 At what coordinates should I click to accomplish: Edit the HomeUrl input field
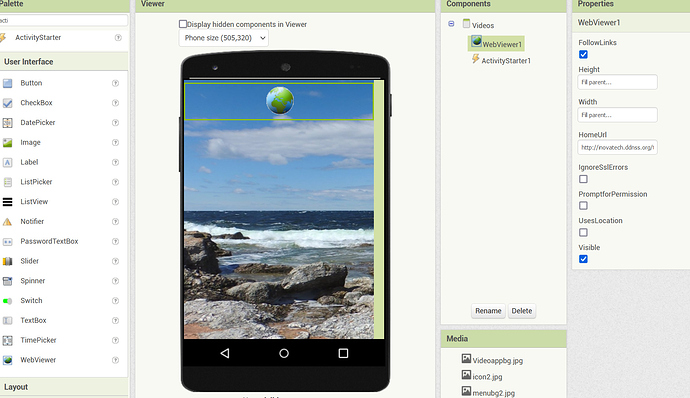tap(617, 147)
